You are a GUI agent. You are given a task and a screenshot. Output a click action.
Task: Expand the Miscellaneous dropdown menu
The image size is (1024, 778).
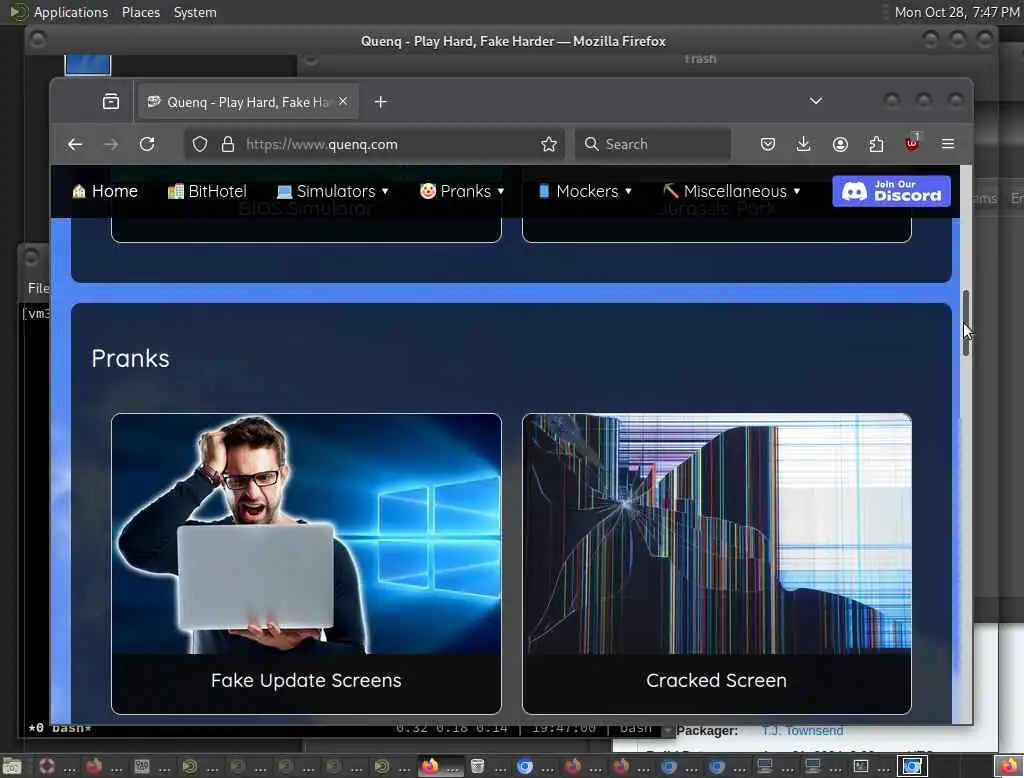click(731, 191)
